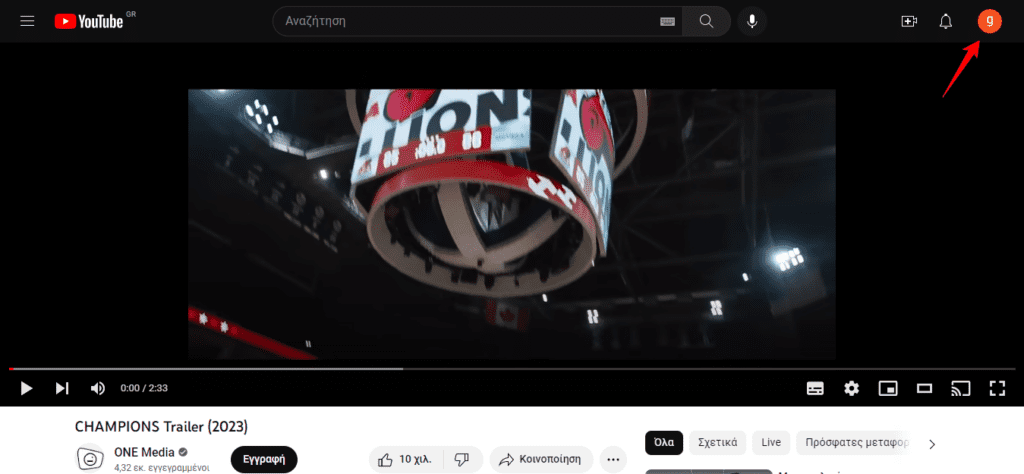The height and width of the screenshot is (474, 1024).
Task: Show more filter chips with right chevron
Action: coord(932,444)
